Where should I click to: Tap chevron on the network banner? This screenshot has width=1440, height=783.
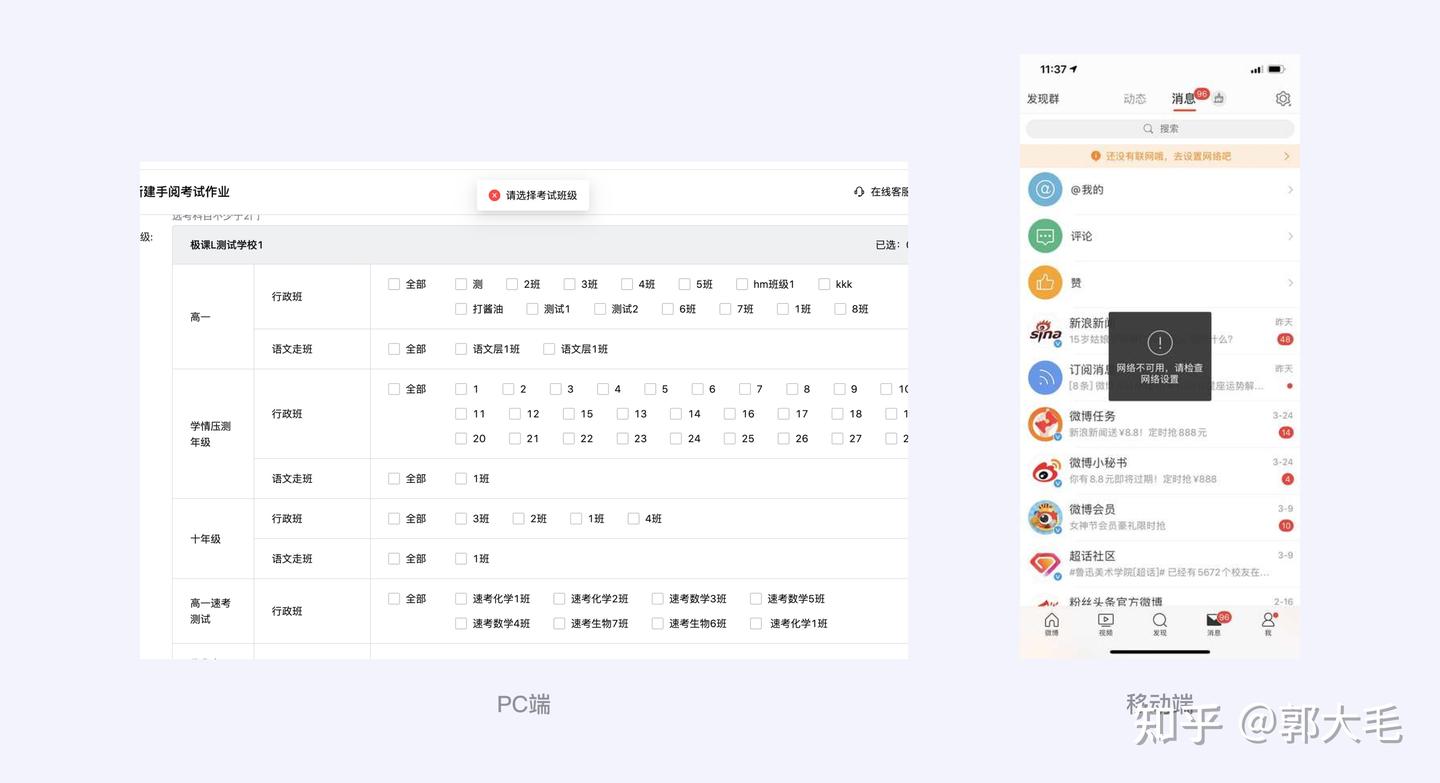pyautogui.click(x=1287, y=156)
